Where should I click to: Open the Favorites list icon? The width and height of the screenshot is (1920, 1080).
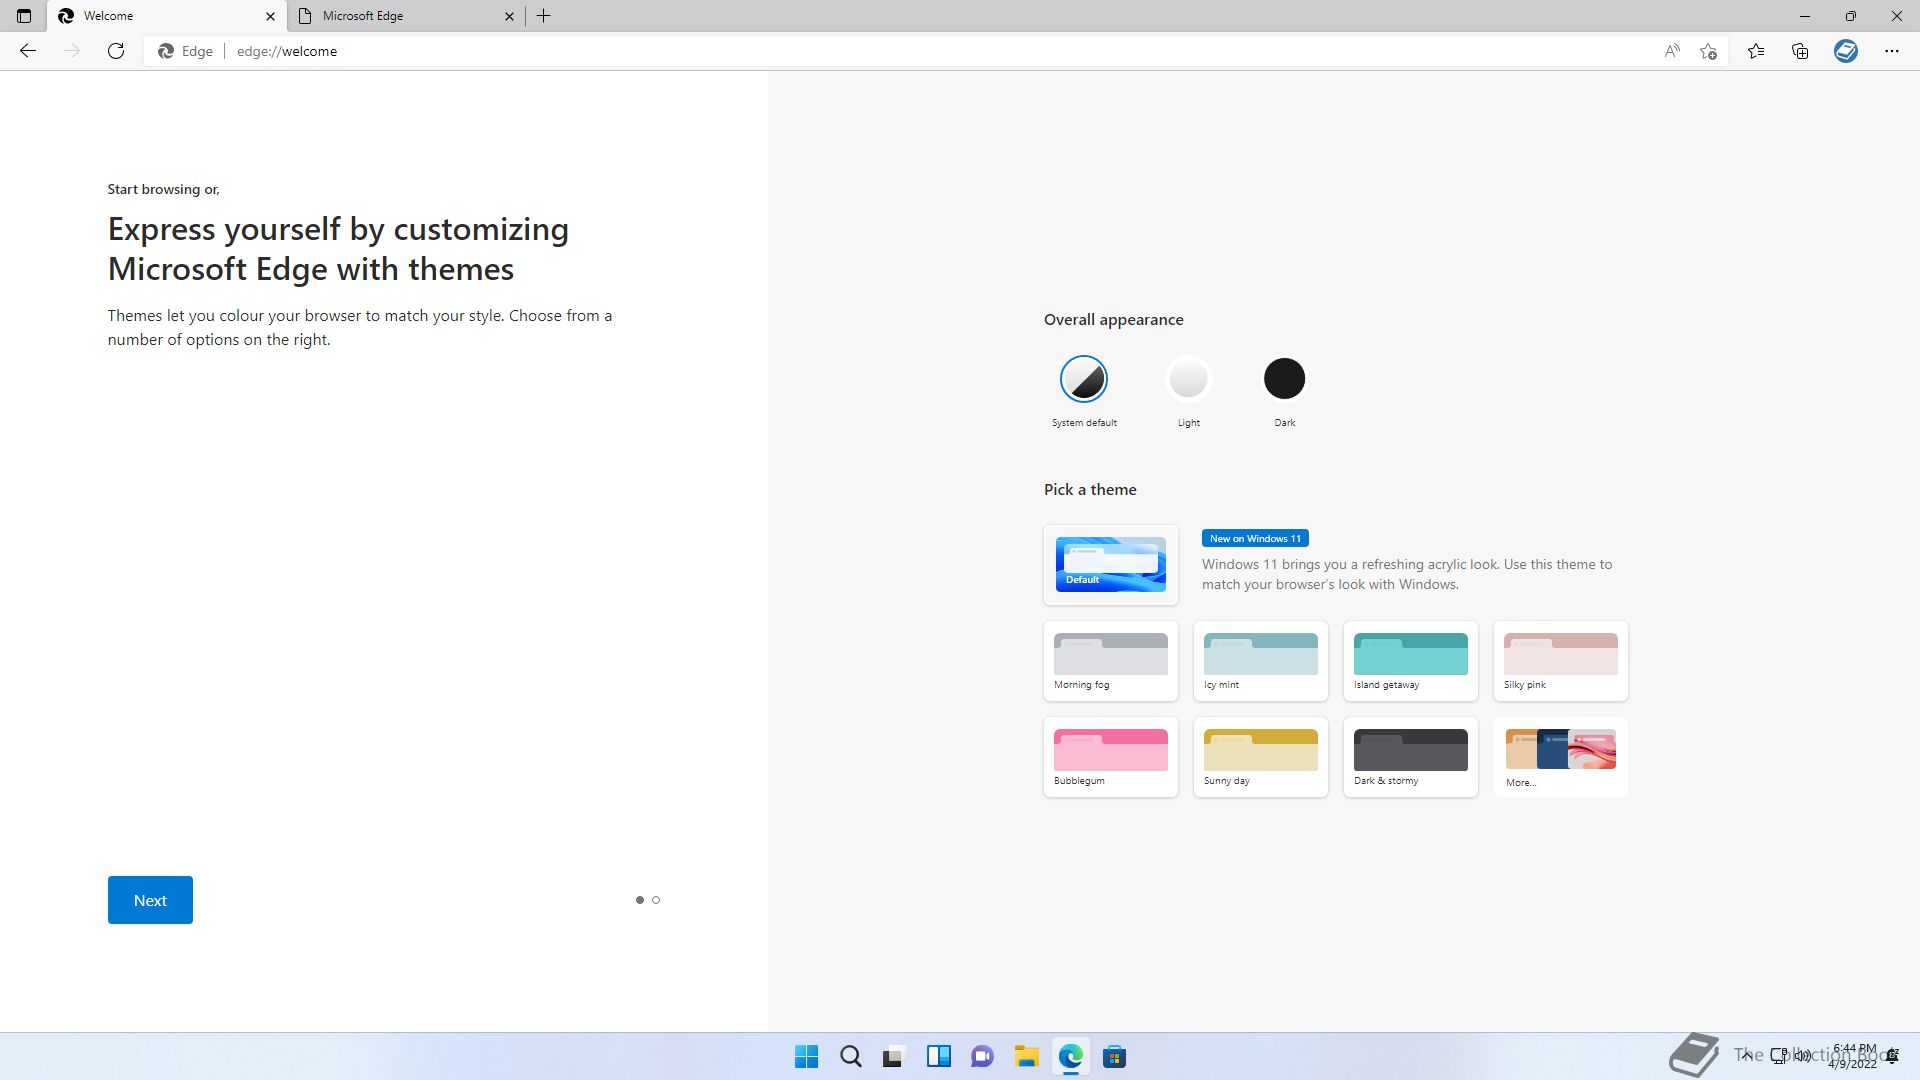(1756, 51)
